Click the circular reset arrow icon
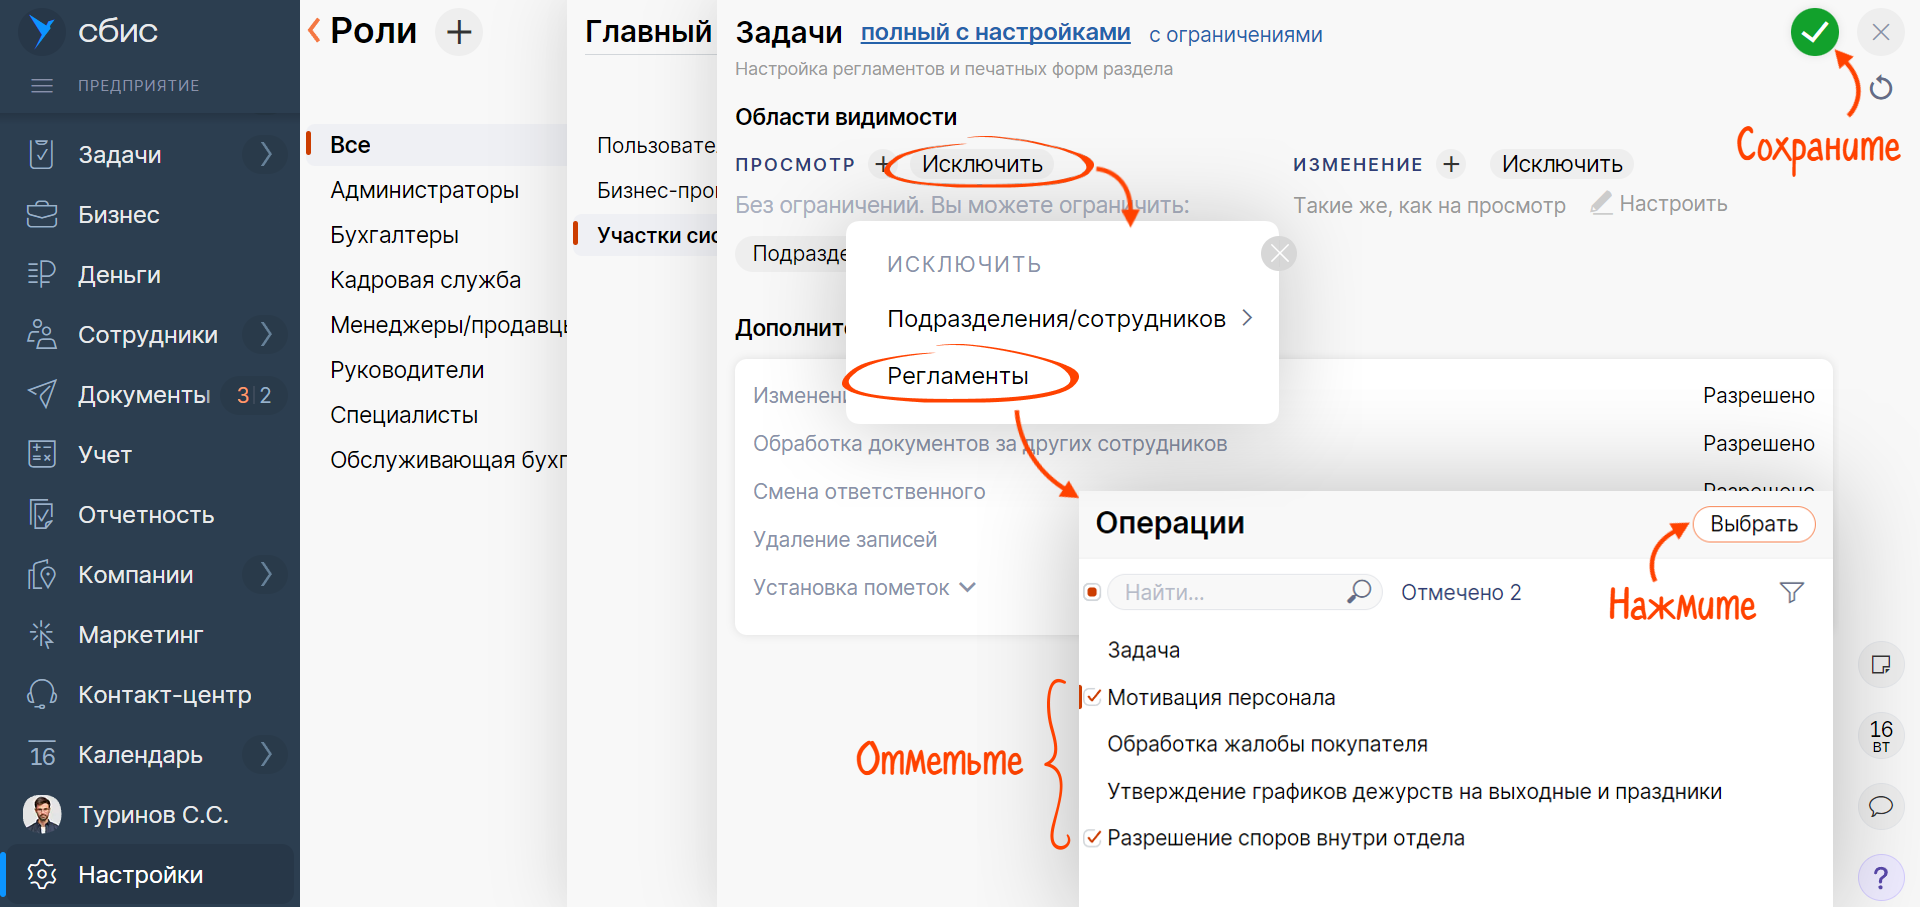Screen dimensions: 1920x907 [1881, 88]
